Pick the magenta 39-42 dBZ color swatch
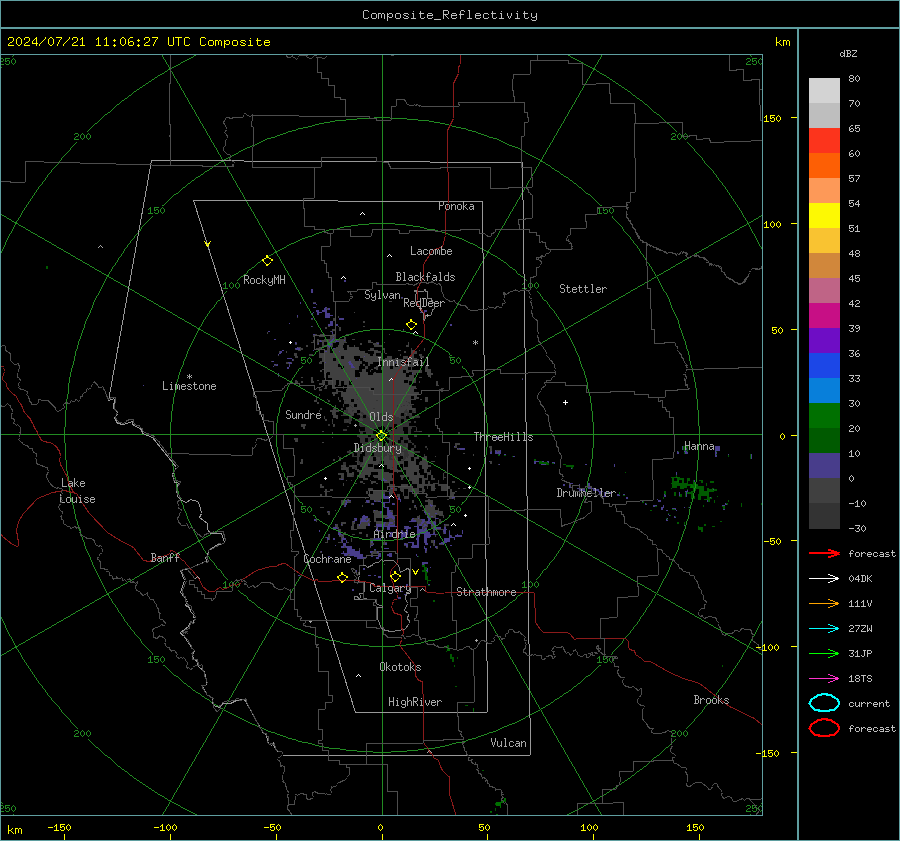The height and width of the screenshot is (841, 900). tap(824, 315)
